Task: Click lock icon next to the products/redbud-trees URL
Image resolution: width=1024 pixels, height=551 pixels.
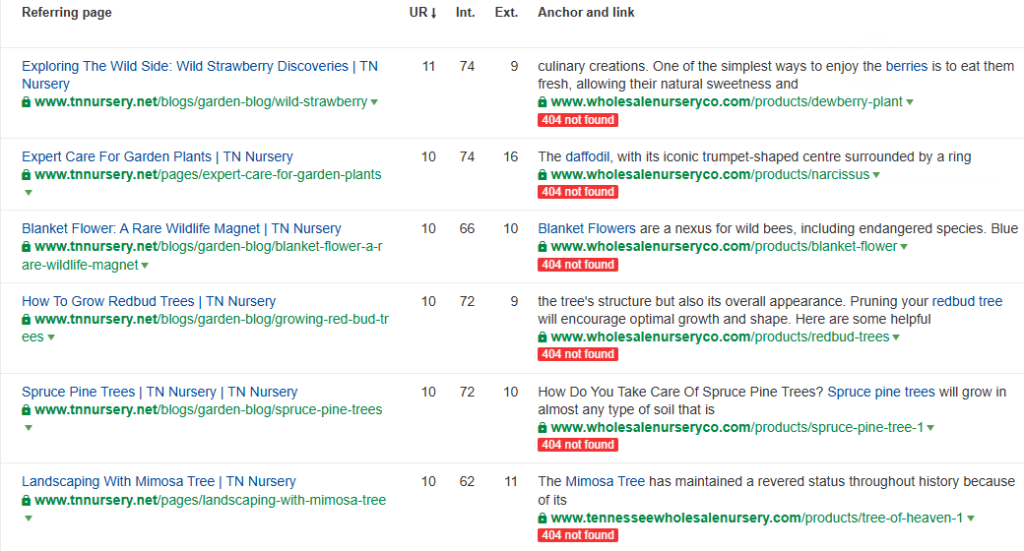Action: click(543, 337)
